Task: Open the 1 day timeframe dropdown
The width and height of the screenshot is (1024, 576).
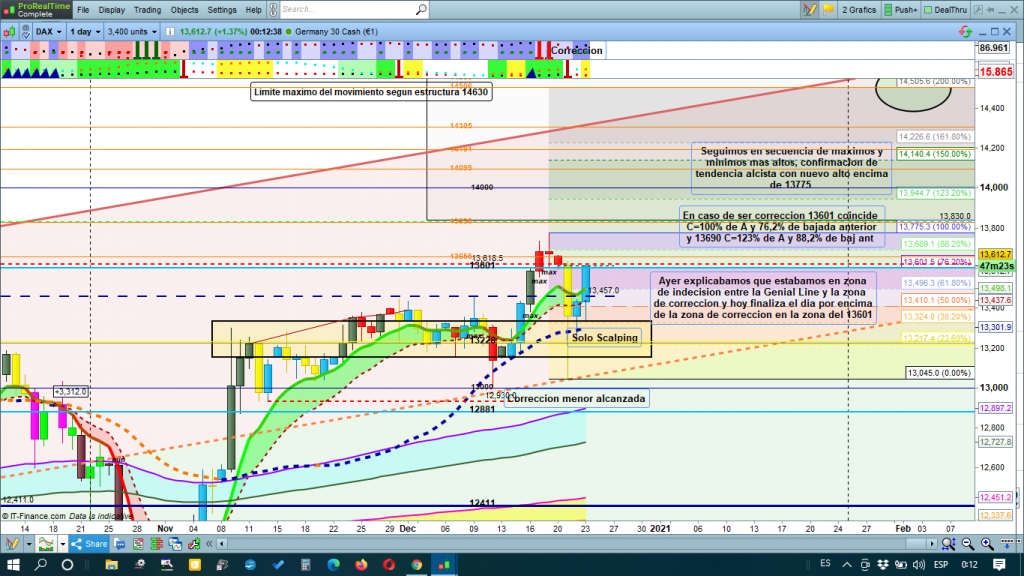Action: pyautogui.click(x=83, y=31)
